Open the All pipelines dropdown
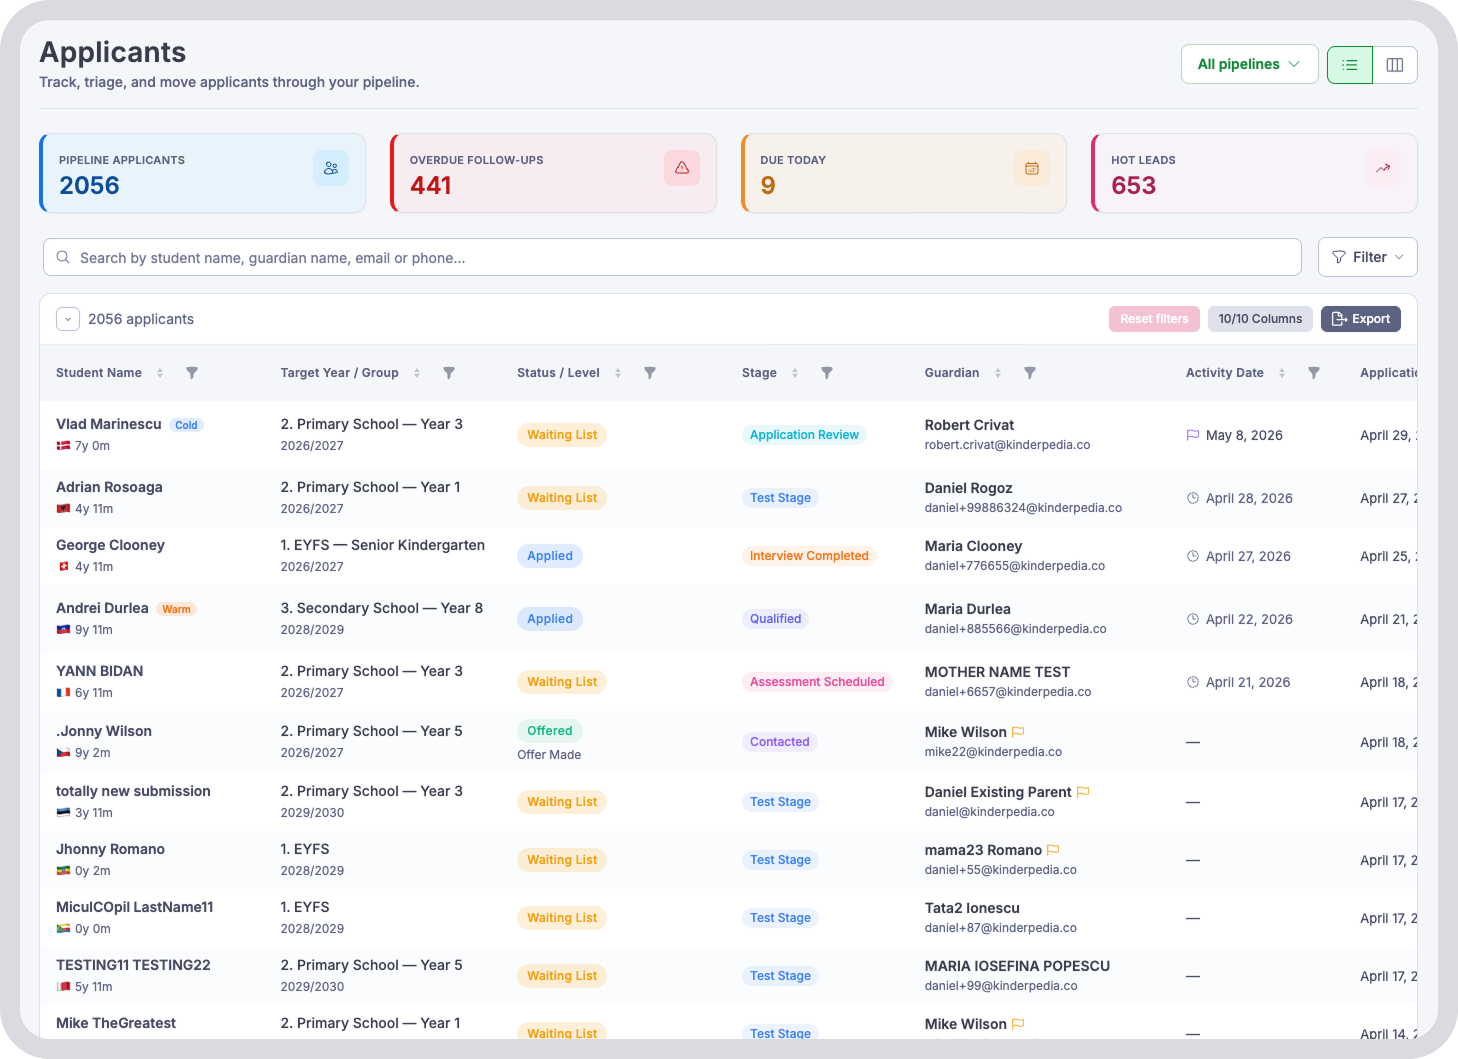This screenshot has width=1458, height=1059. [x=1249, y=64]
